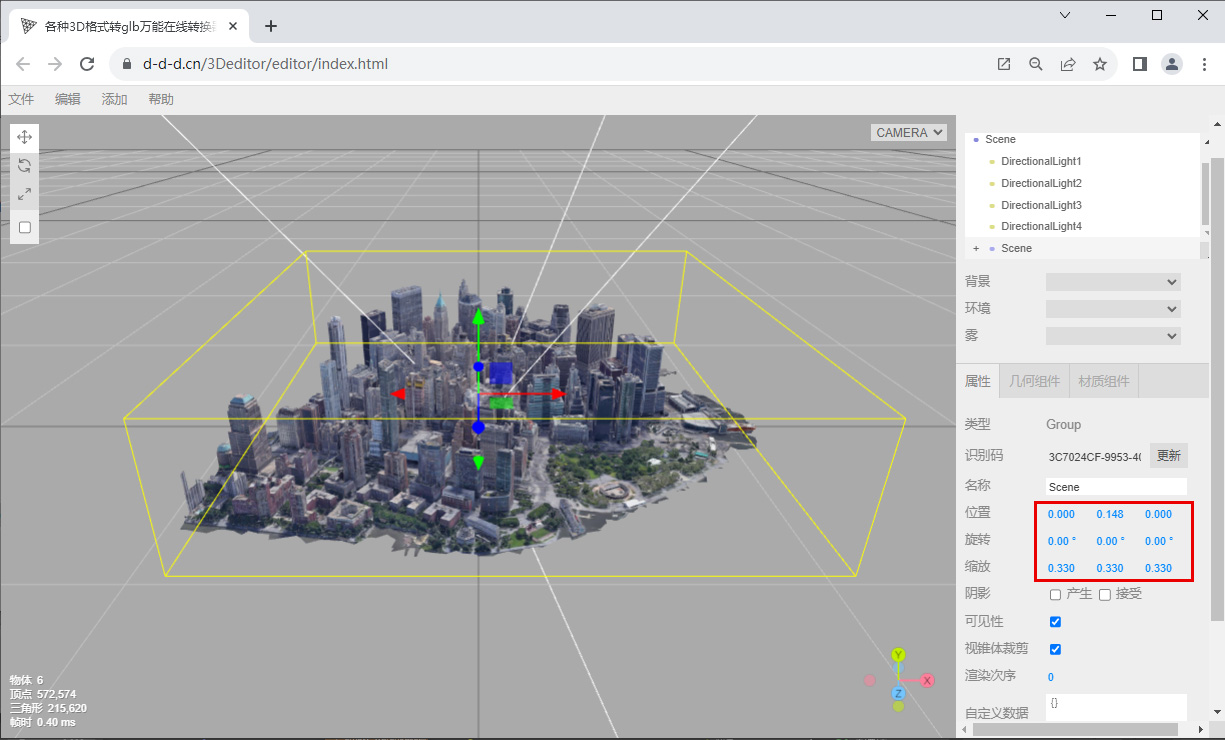Image resolution: width=1225 pixels, height=740 pixels.
Task: Toggle the local space checkbox in viewport toolbar
Action: (25, 227)
